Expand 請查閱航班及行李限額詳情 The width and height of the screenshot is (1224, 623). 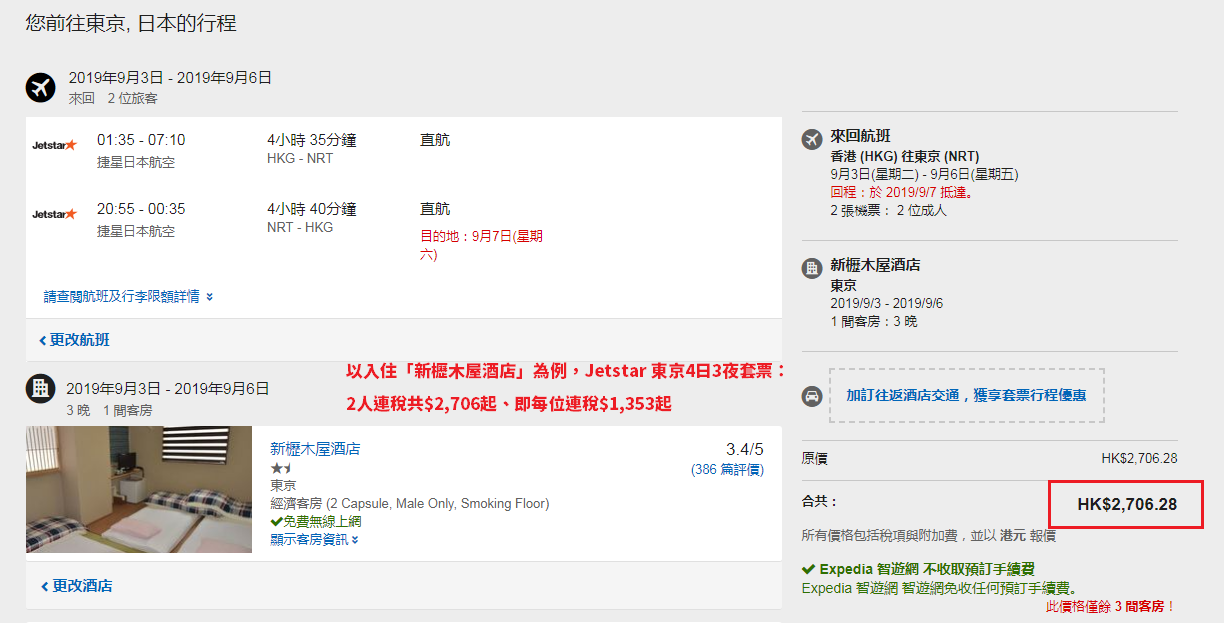click(128, 297)
